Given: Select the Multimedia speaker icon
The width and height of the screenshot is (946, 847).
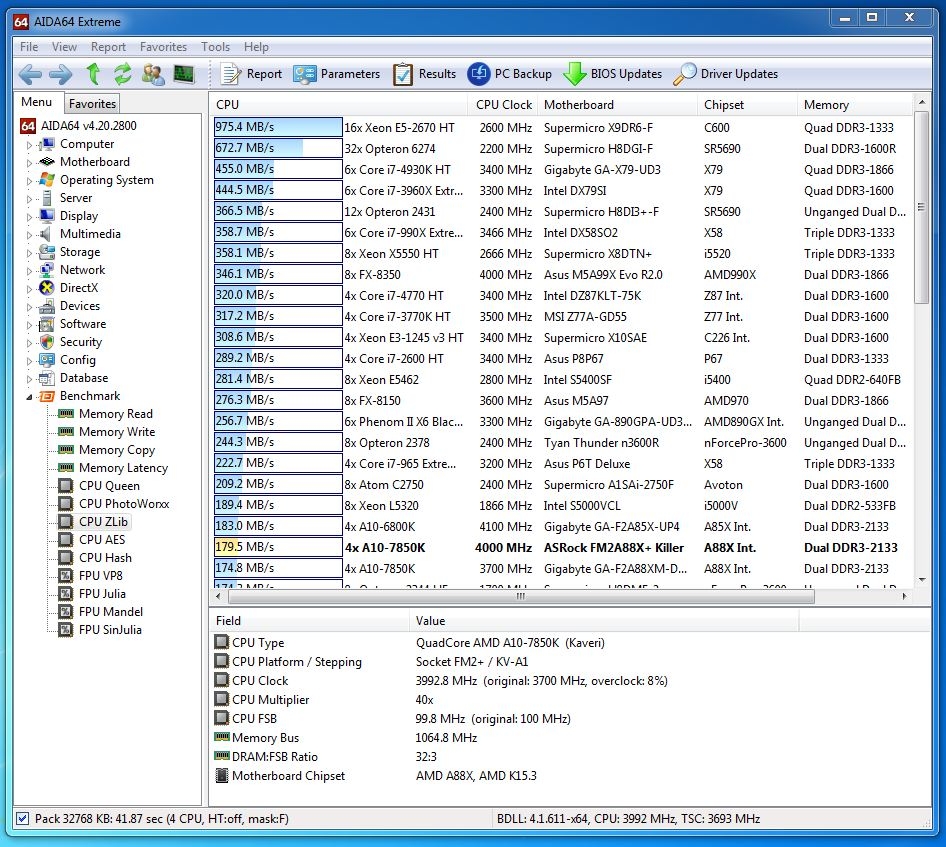Looking at the screenshot, I should point(46,234).
